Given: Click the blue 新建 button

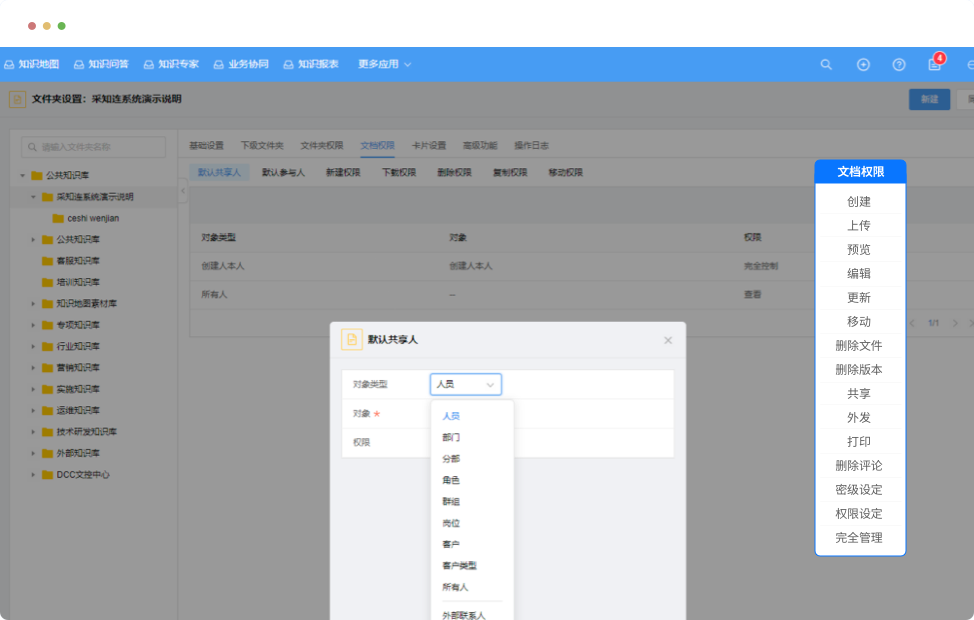Looking at the screenshot, I should 929,99.
